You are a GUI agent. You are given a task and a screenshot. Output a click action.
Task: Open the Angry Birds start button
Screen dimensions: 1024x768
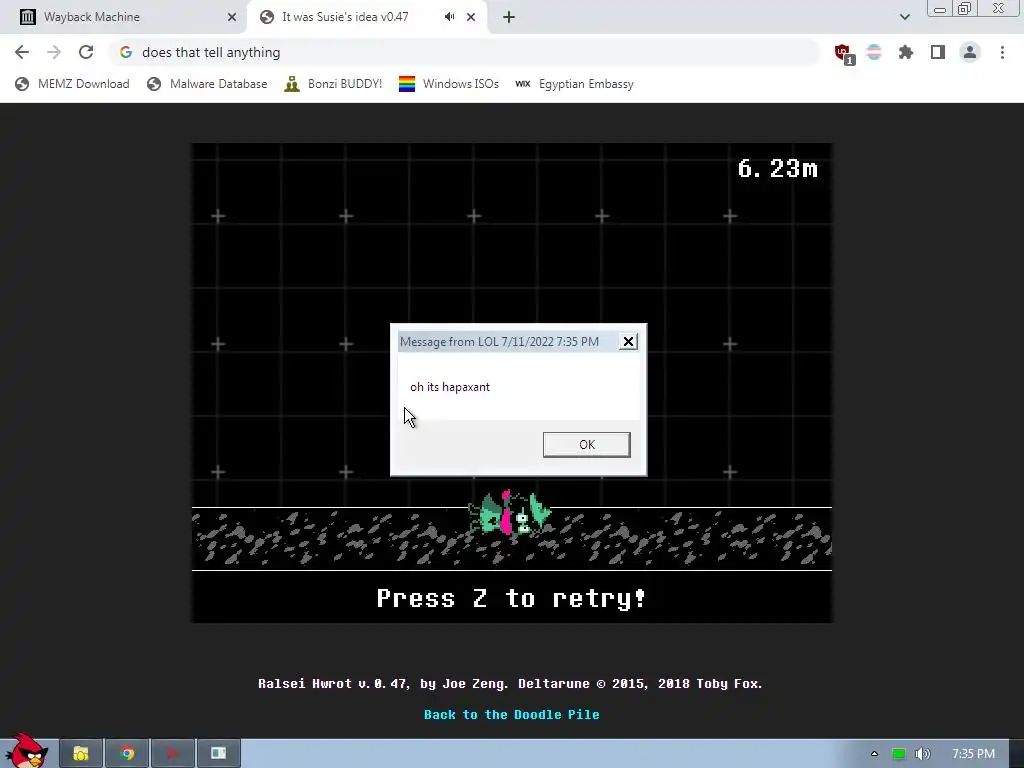(26, 750)
